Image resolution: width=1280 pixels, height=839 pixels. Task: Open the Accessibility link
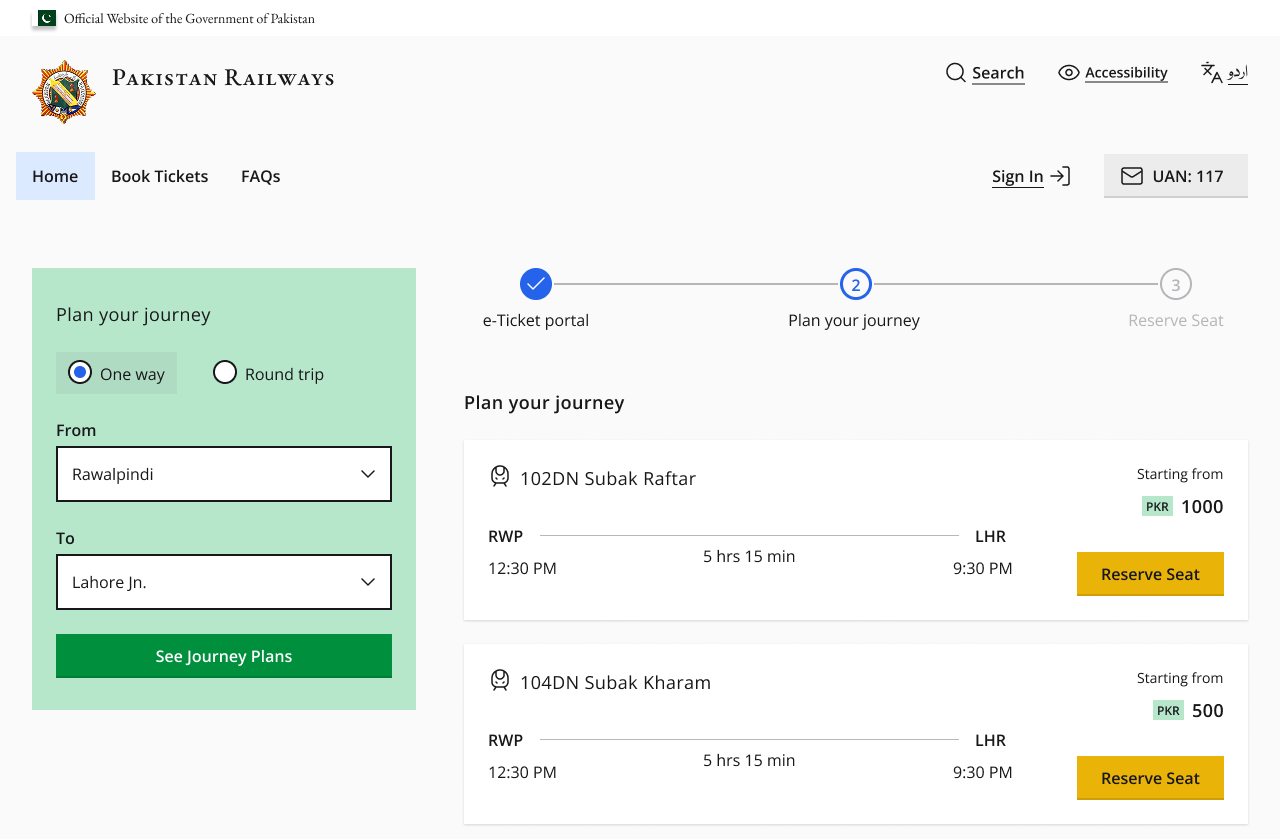tap(1126, 73)
